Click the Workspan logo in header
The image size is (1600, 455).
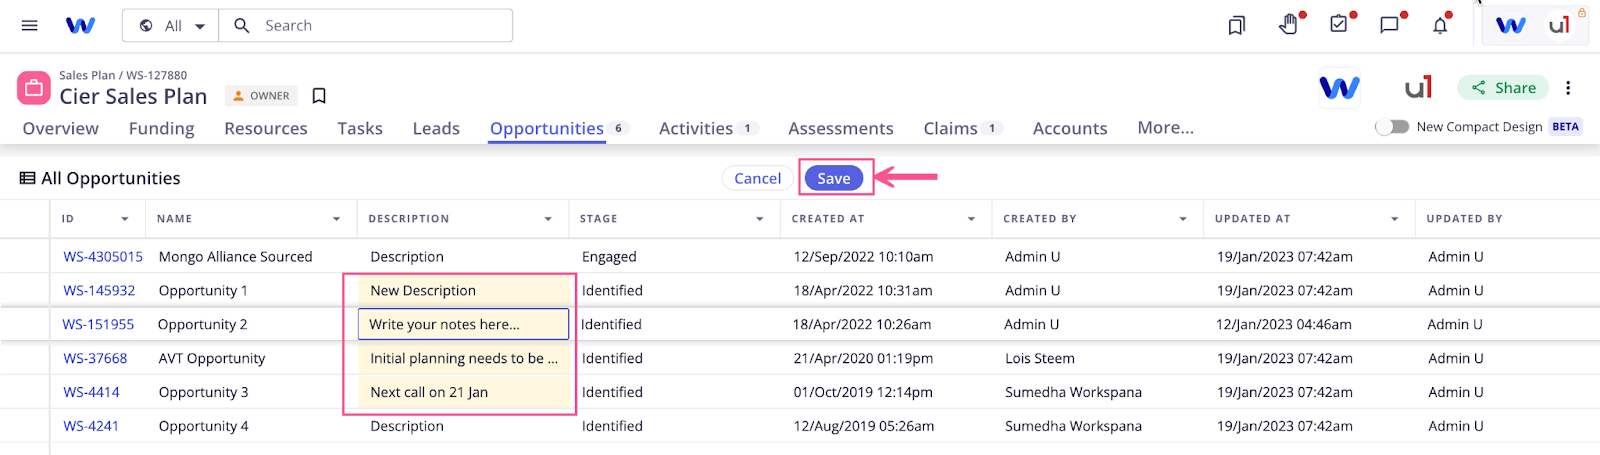[x=80, y=26]
